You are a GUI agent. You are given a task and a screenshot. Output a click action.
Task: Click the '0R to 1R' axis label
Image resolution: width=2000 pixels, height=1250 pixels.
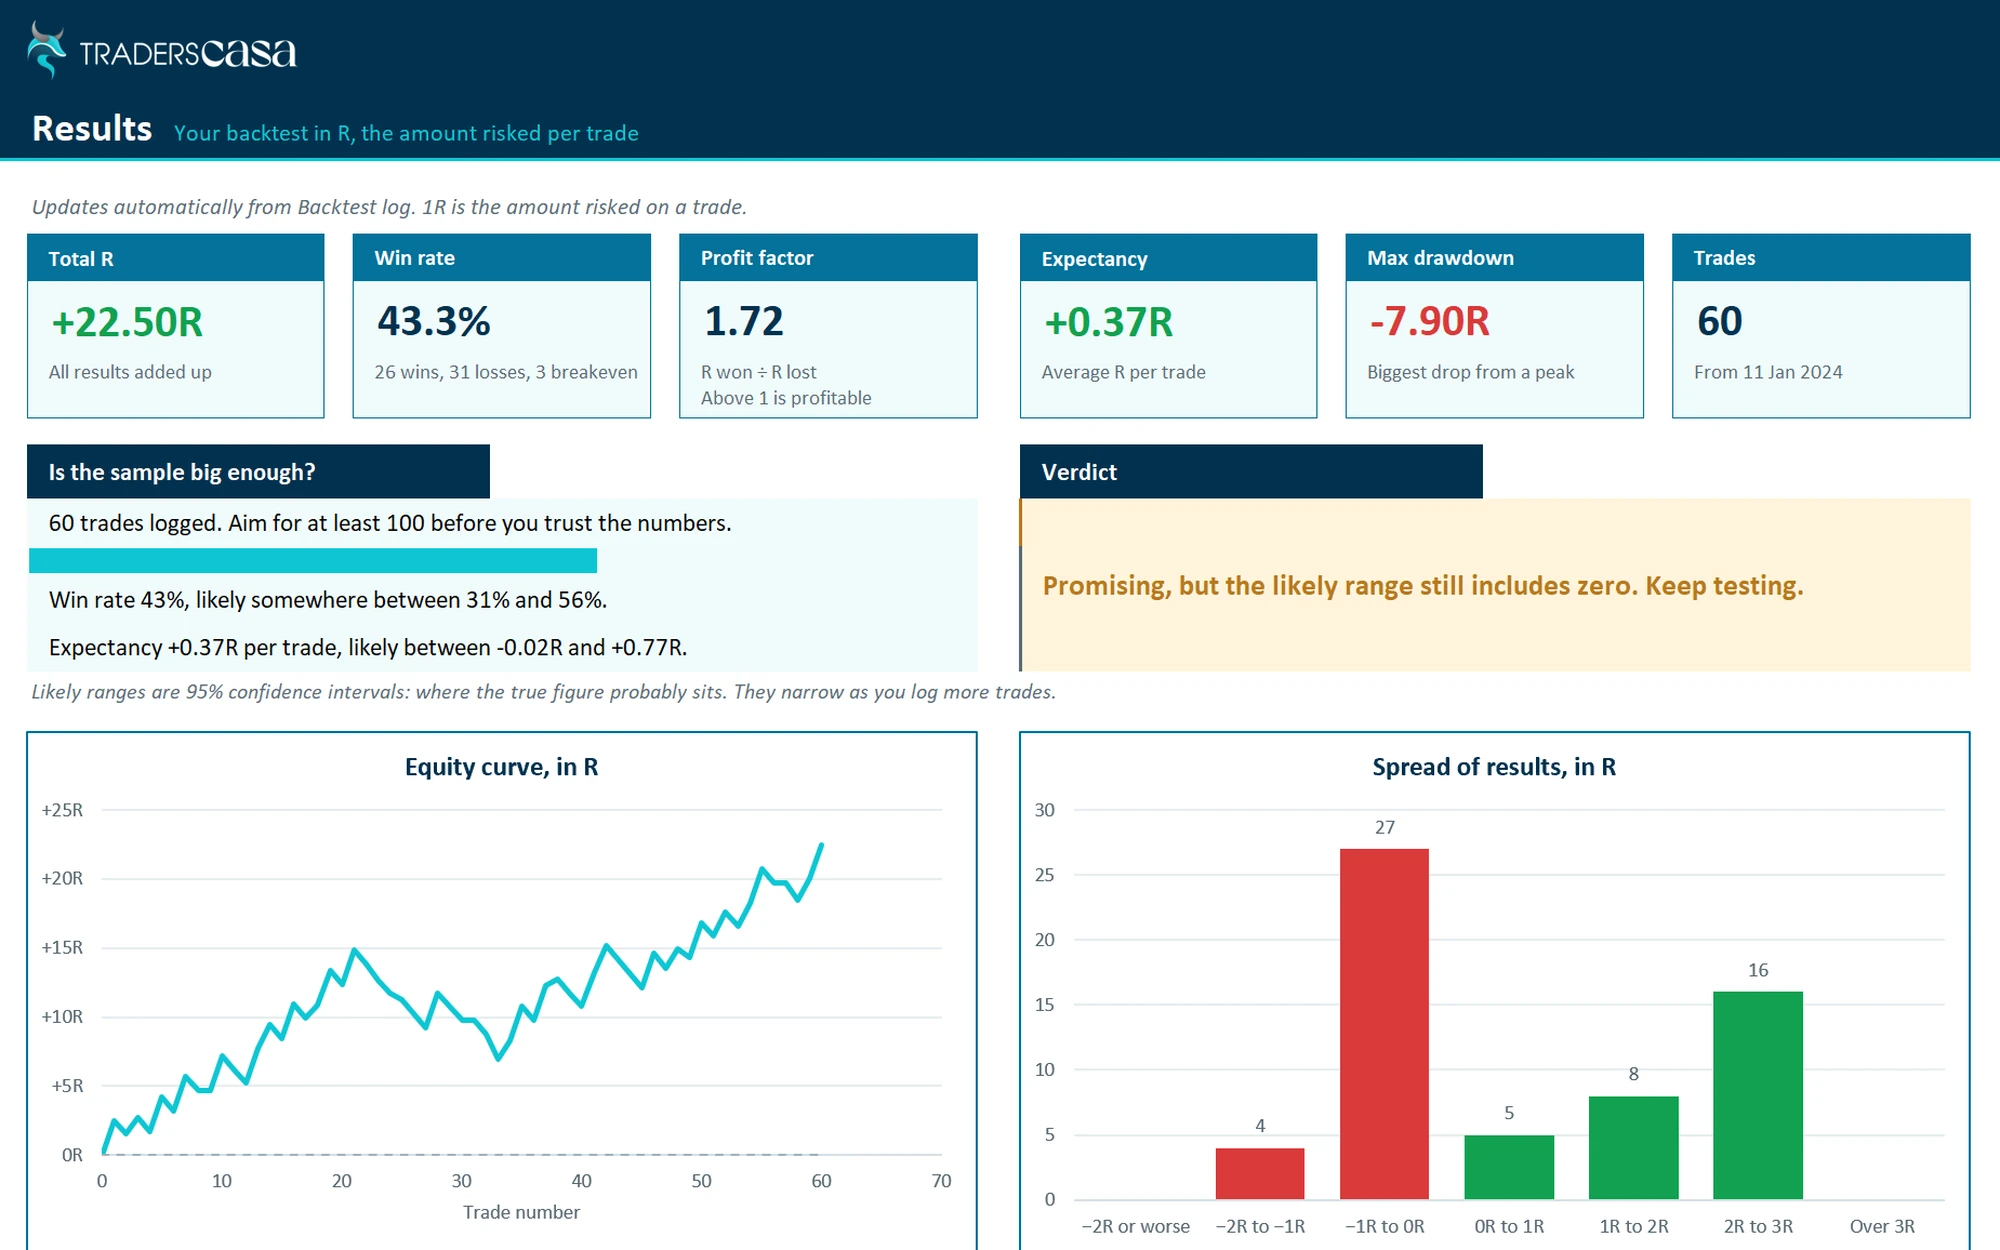[x=1509, y=1226]
